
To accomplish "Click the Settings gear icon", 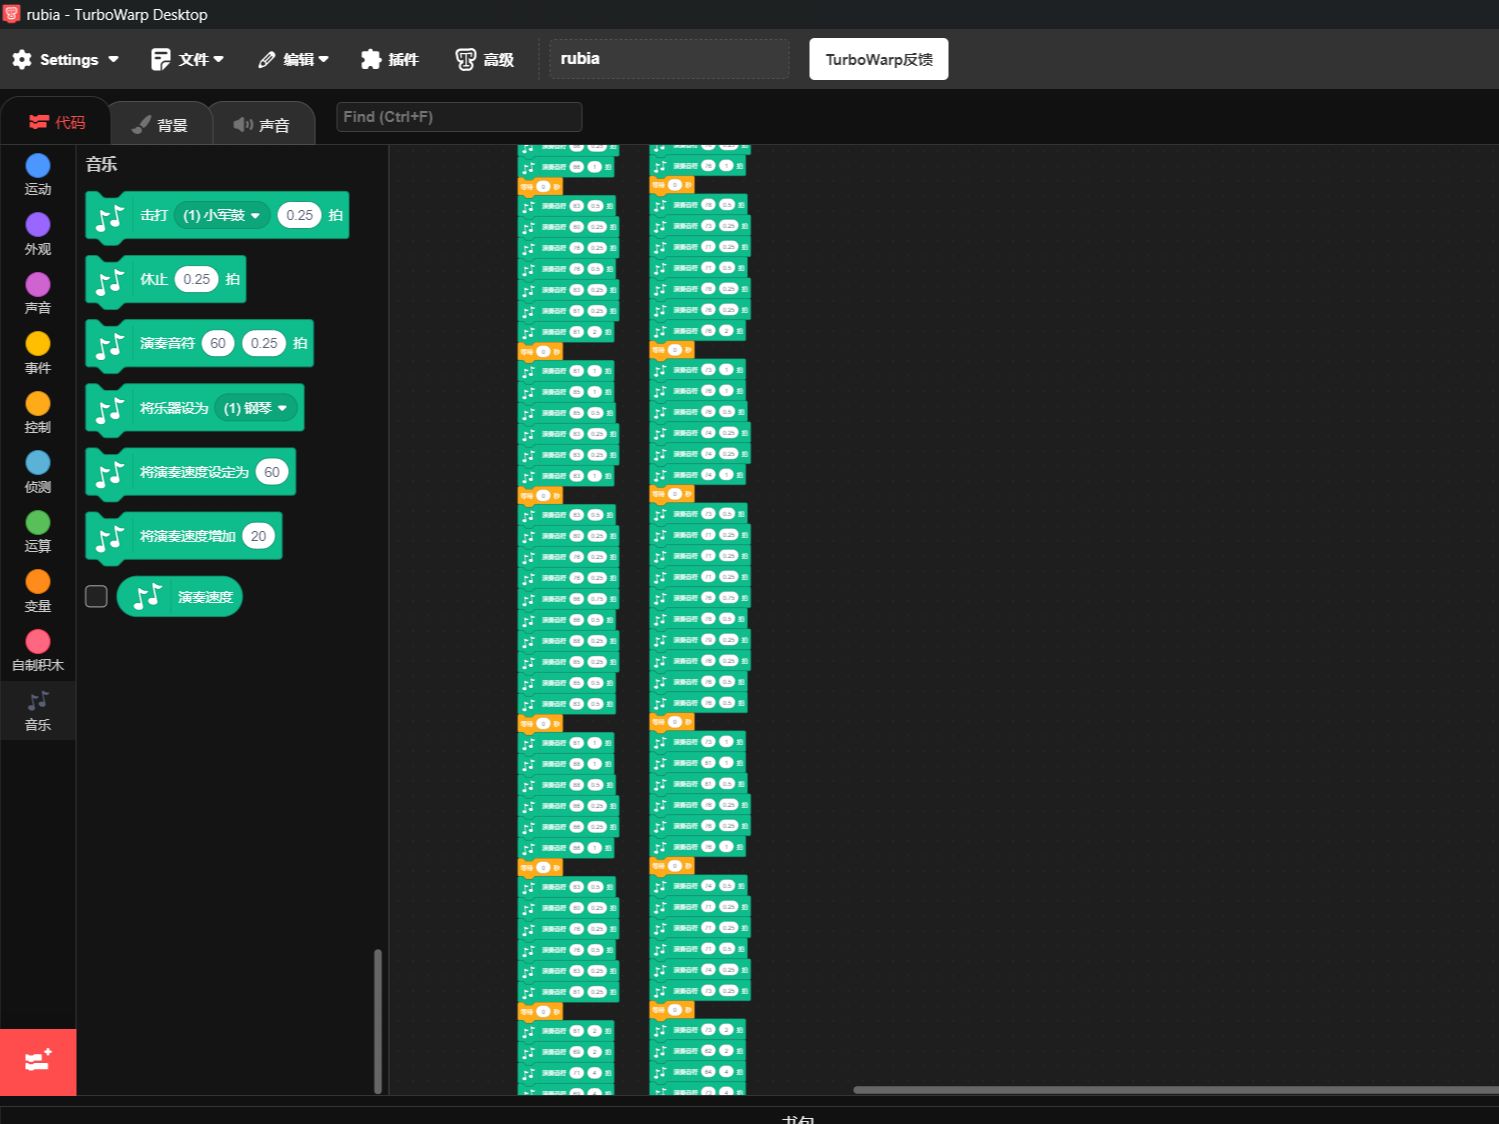I will [x=22, y=59].
